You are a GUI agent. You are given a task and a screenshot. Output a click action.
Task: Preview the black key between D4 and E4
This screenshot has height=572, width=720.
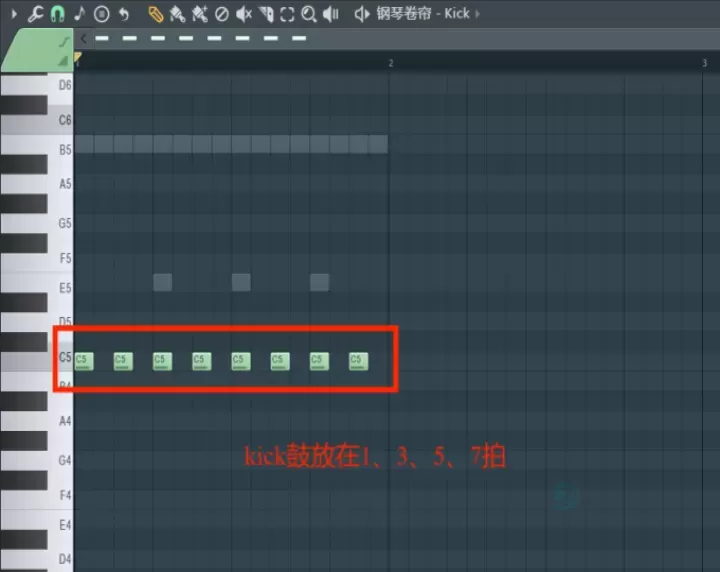tap(24, 540)
